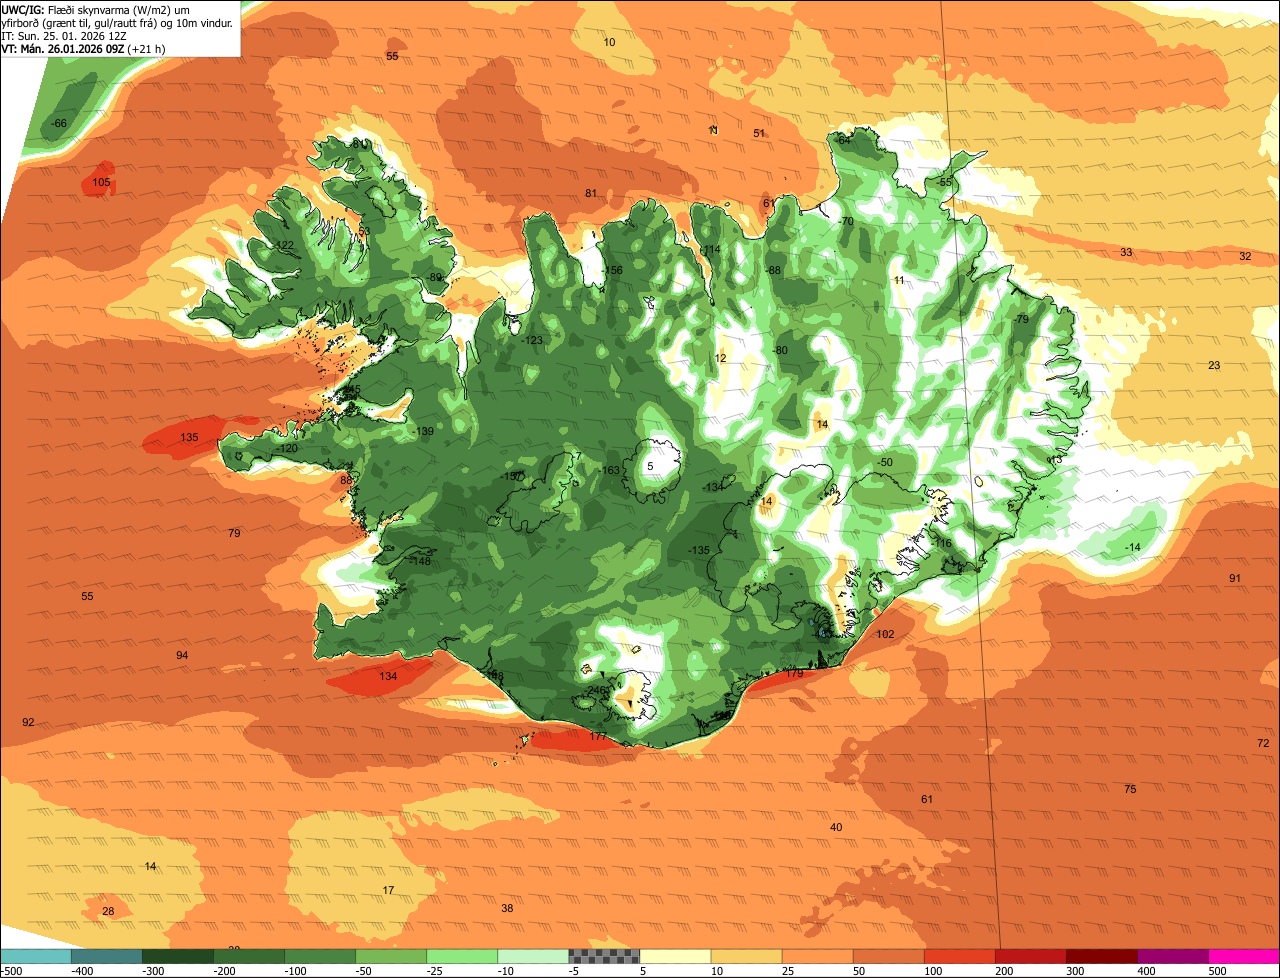Click the '102' value near the southeast coast

click(x=885, y=635)
